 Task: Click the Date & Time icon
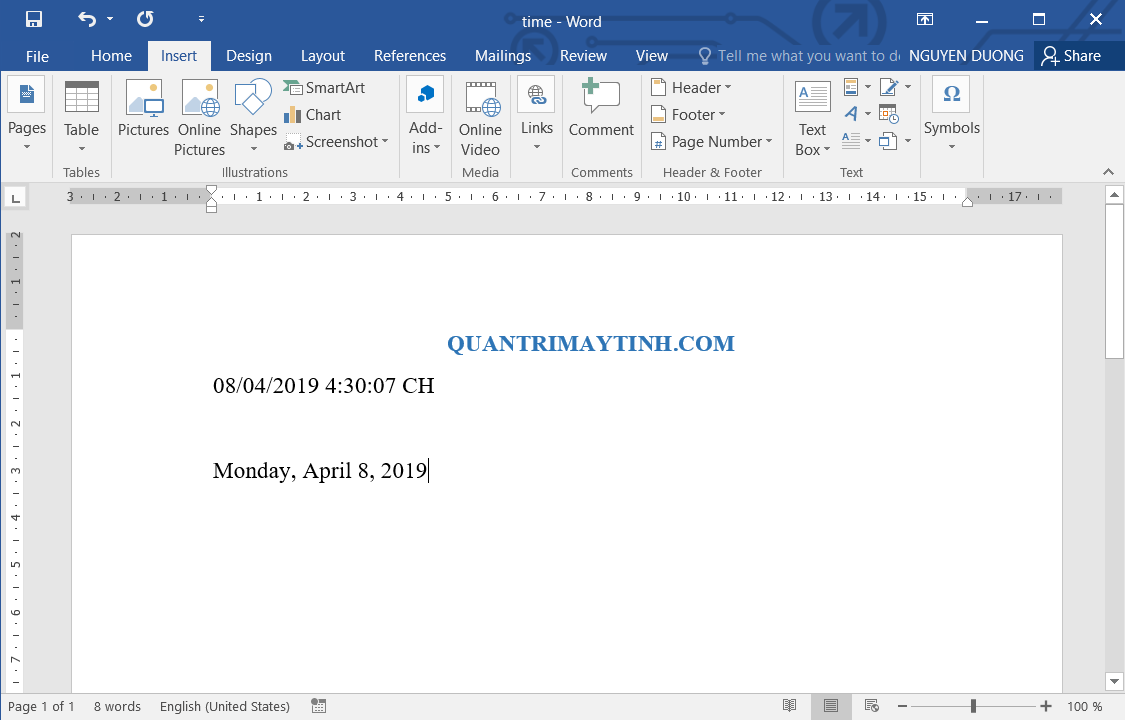pyautogui.click(x=889, y=114)
